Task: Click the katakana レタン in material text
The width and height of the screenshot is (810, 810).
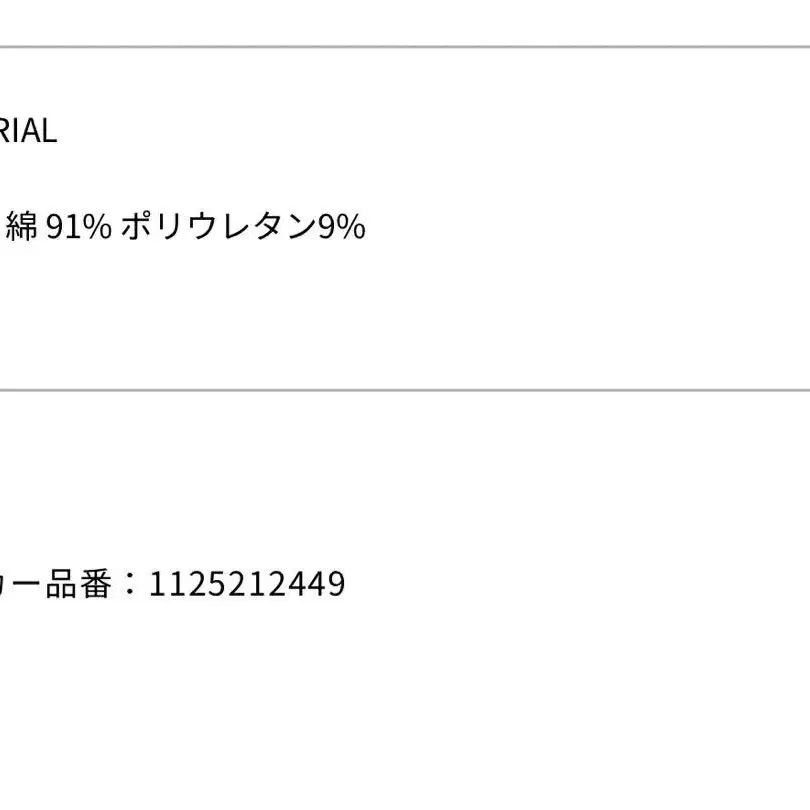Action: (x=268, y=226)
